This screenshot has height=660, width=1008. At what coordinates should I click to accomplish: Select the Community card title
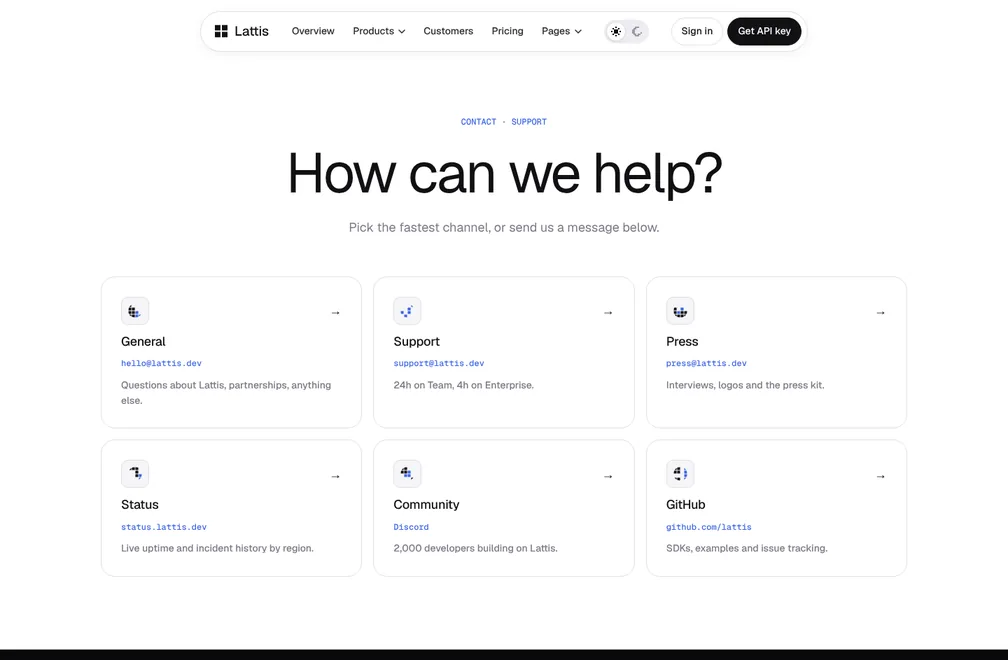pos(426,504)
